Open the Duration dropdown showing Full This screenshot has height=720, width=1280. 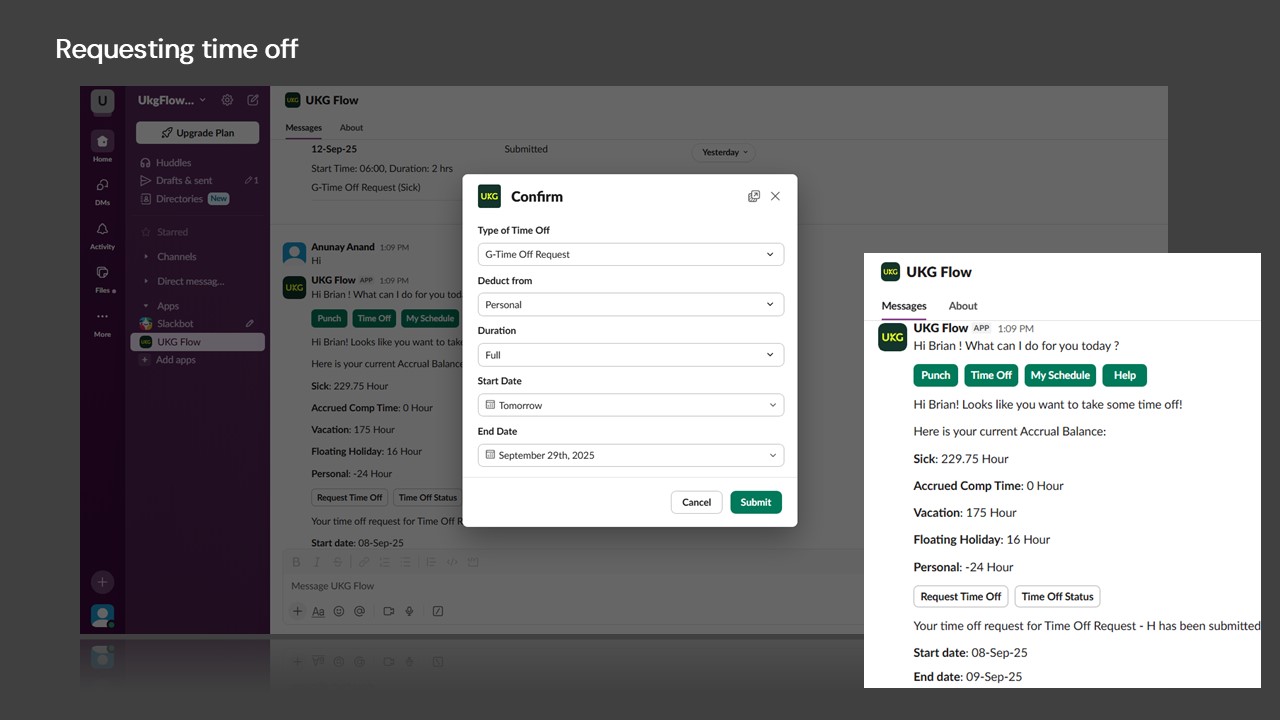tap(630, 355)
